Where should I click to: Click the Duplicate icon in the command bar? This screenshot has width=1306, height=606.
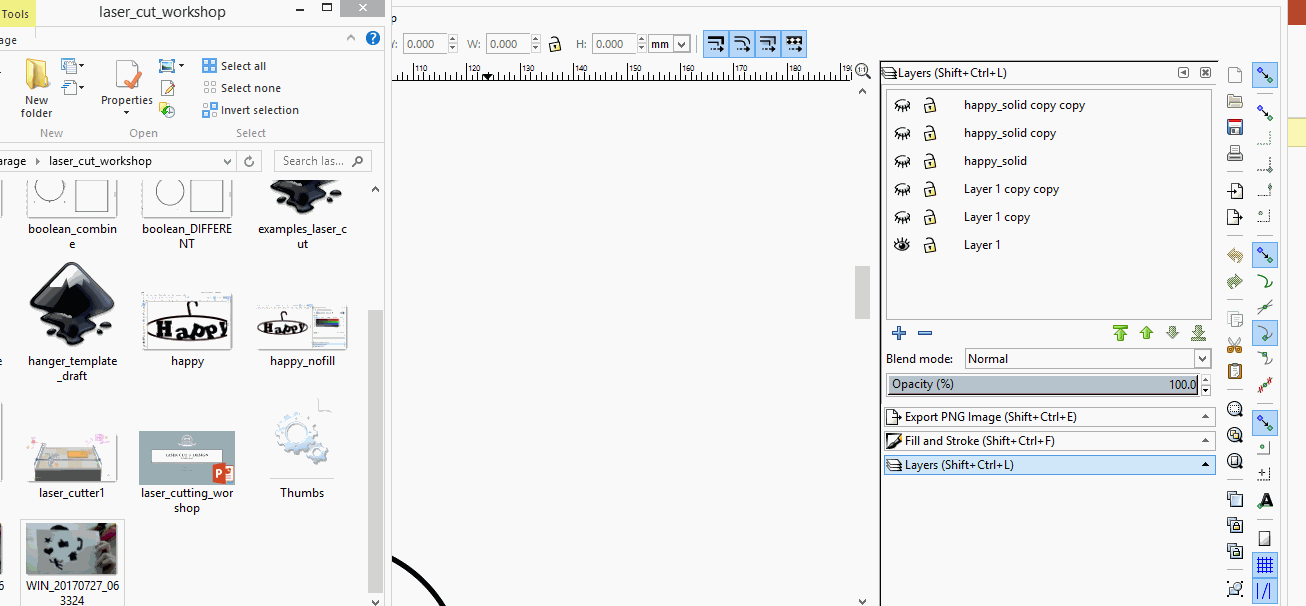[1234, 499]
